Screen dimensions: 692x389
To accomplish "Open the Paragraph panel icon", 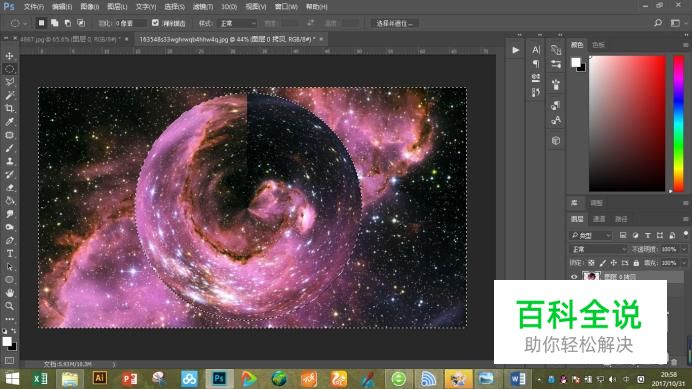I will 536,64.
